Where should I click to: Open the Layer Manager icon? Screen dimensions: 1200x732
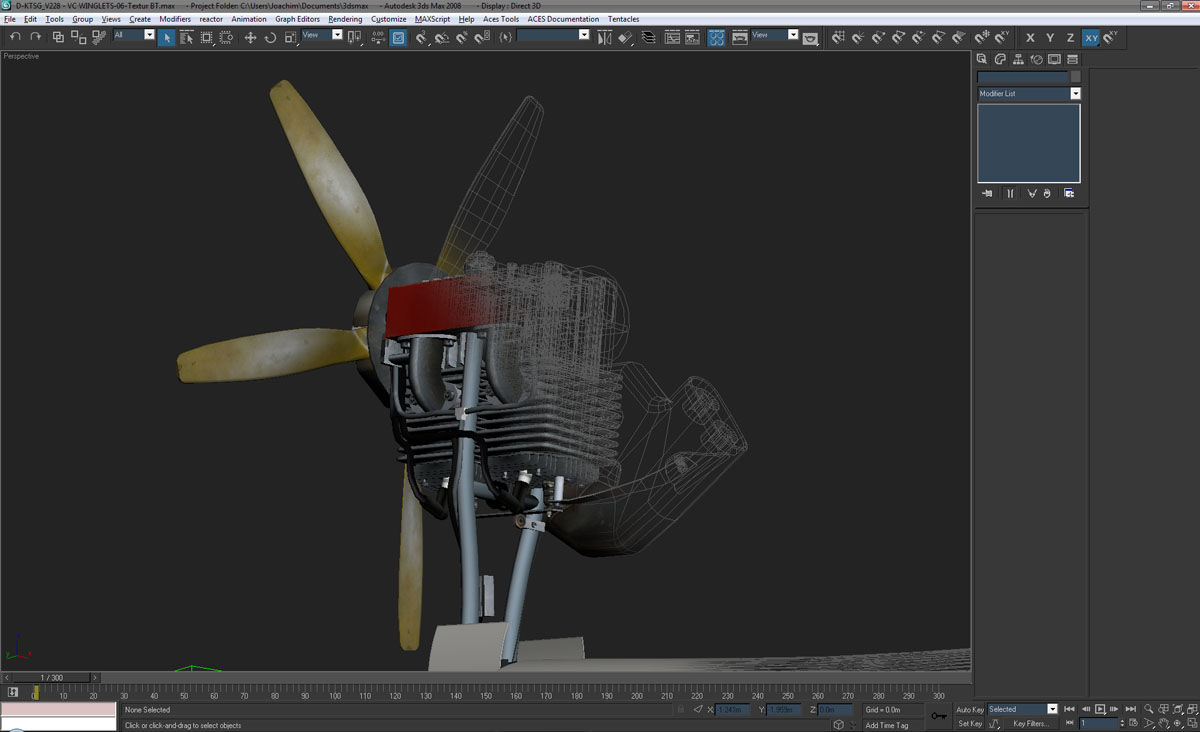point(649,37)
